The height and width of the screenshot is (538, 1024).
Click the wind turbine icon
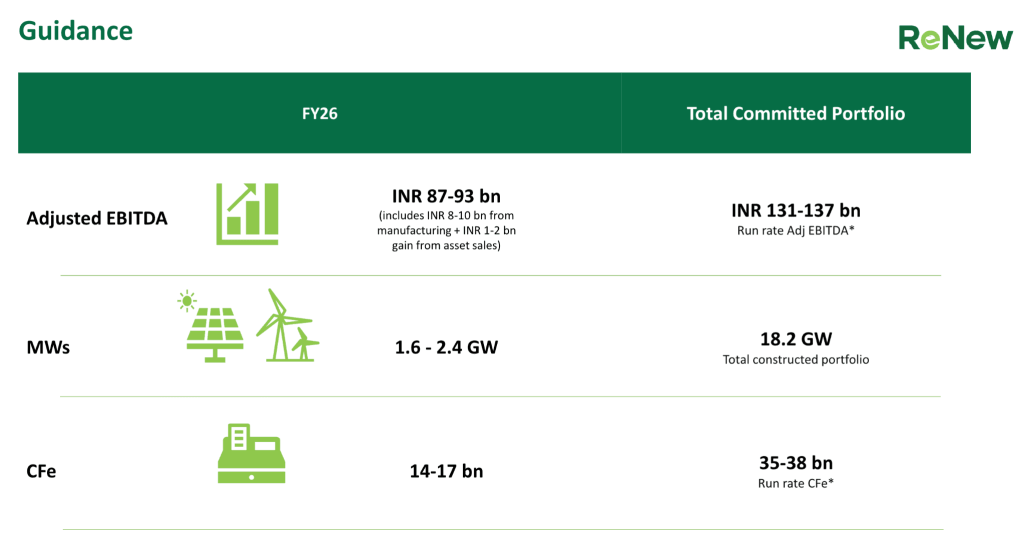(287, 325)
